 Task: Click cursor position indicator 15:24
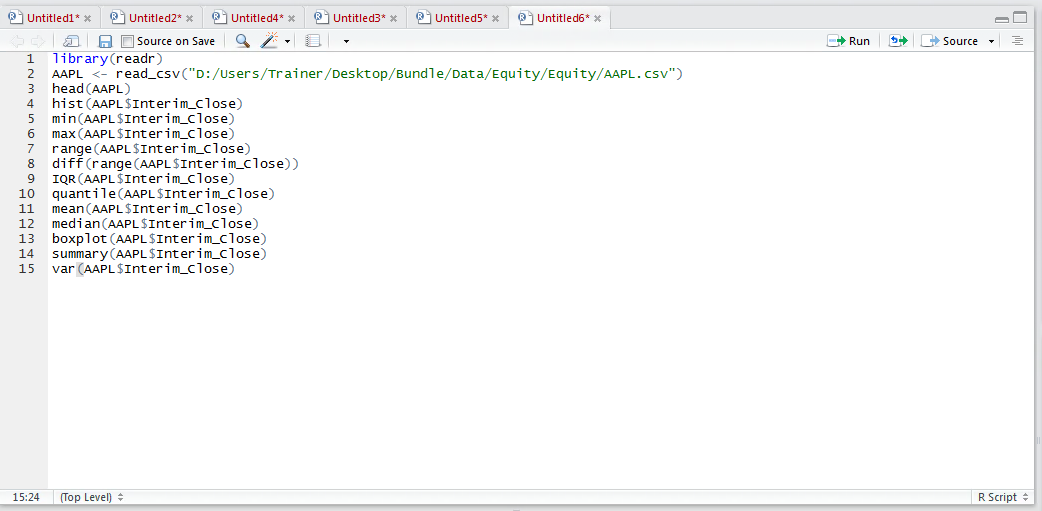(26, 497)
